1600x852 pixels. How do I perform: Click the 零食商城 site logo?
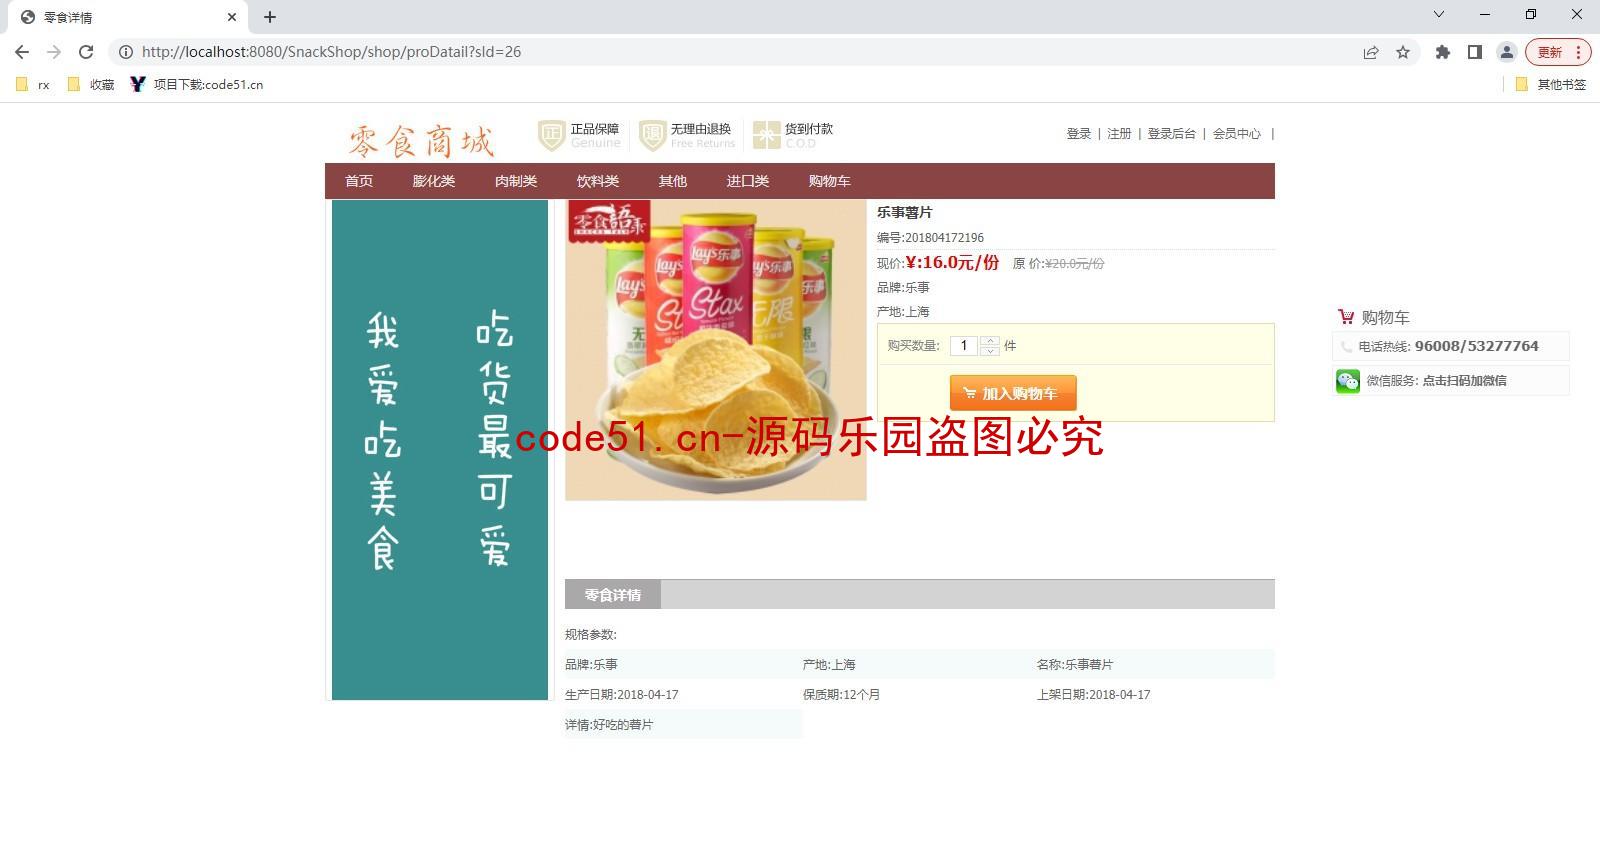(x=421, y=141)
